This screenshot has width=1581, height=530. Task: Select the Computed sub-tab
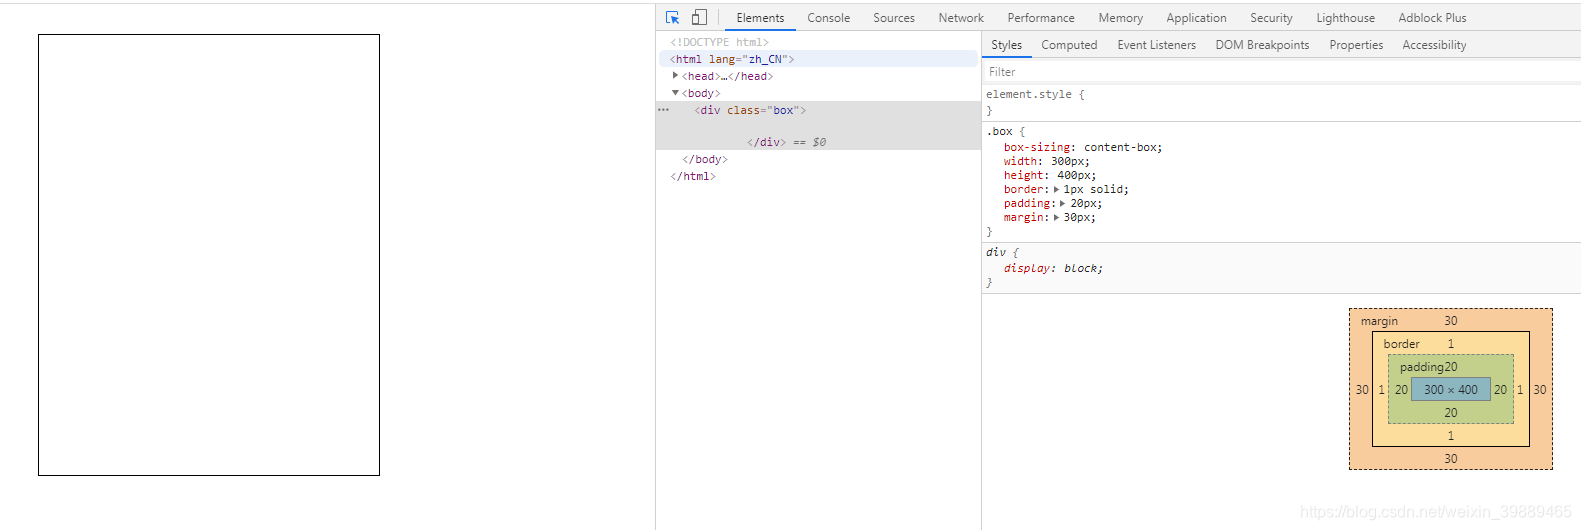click(x=1069, y=45)
